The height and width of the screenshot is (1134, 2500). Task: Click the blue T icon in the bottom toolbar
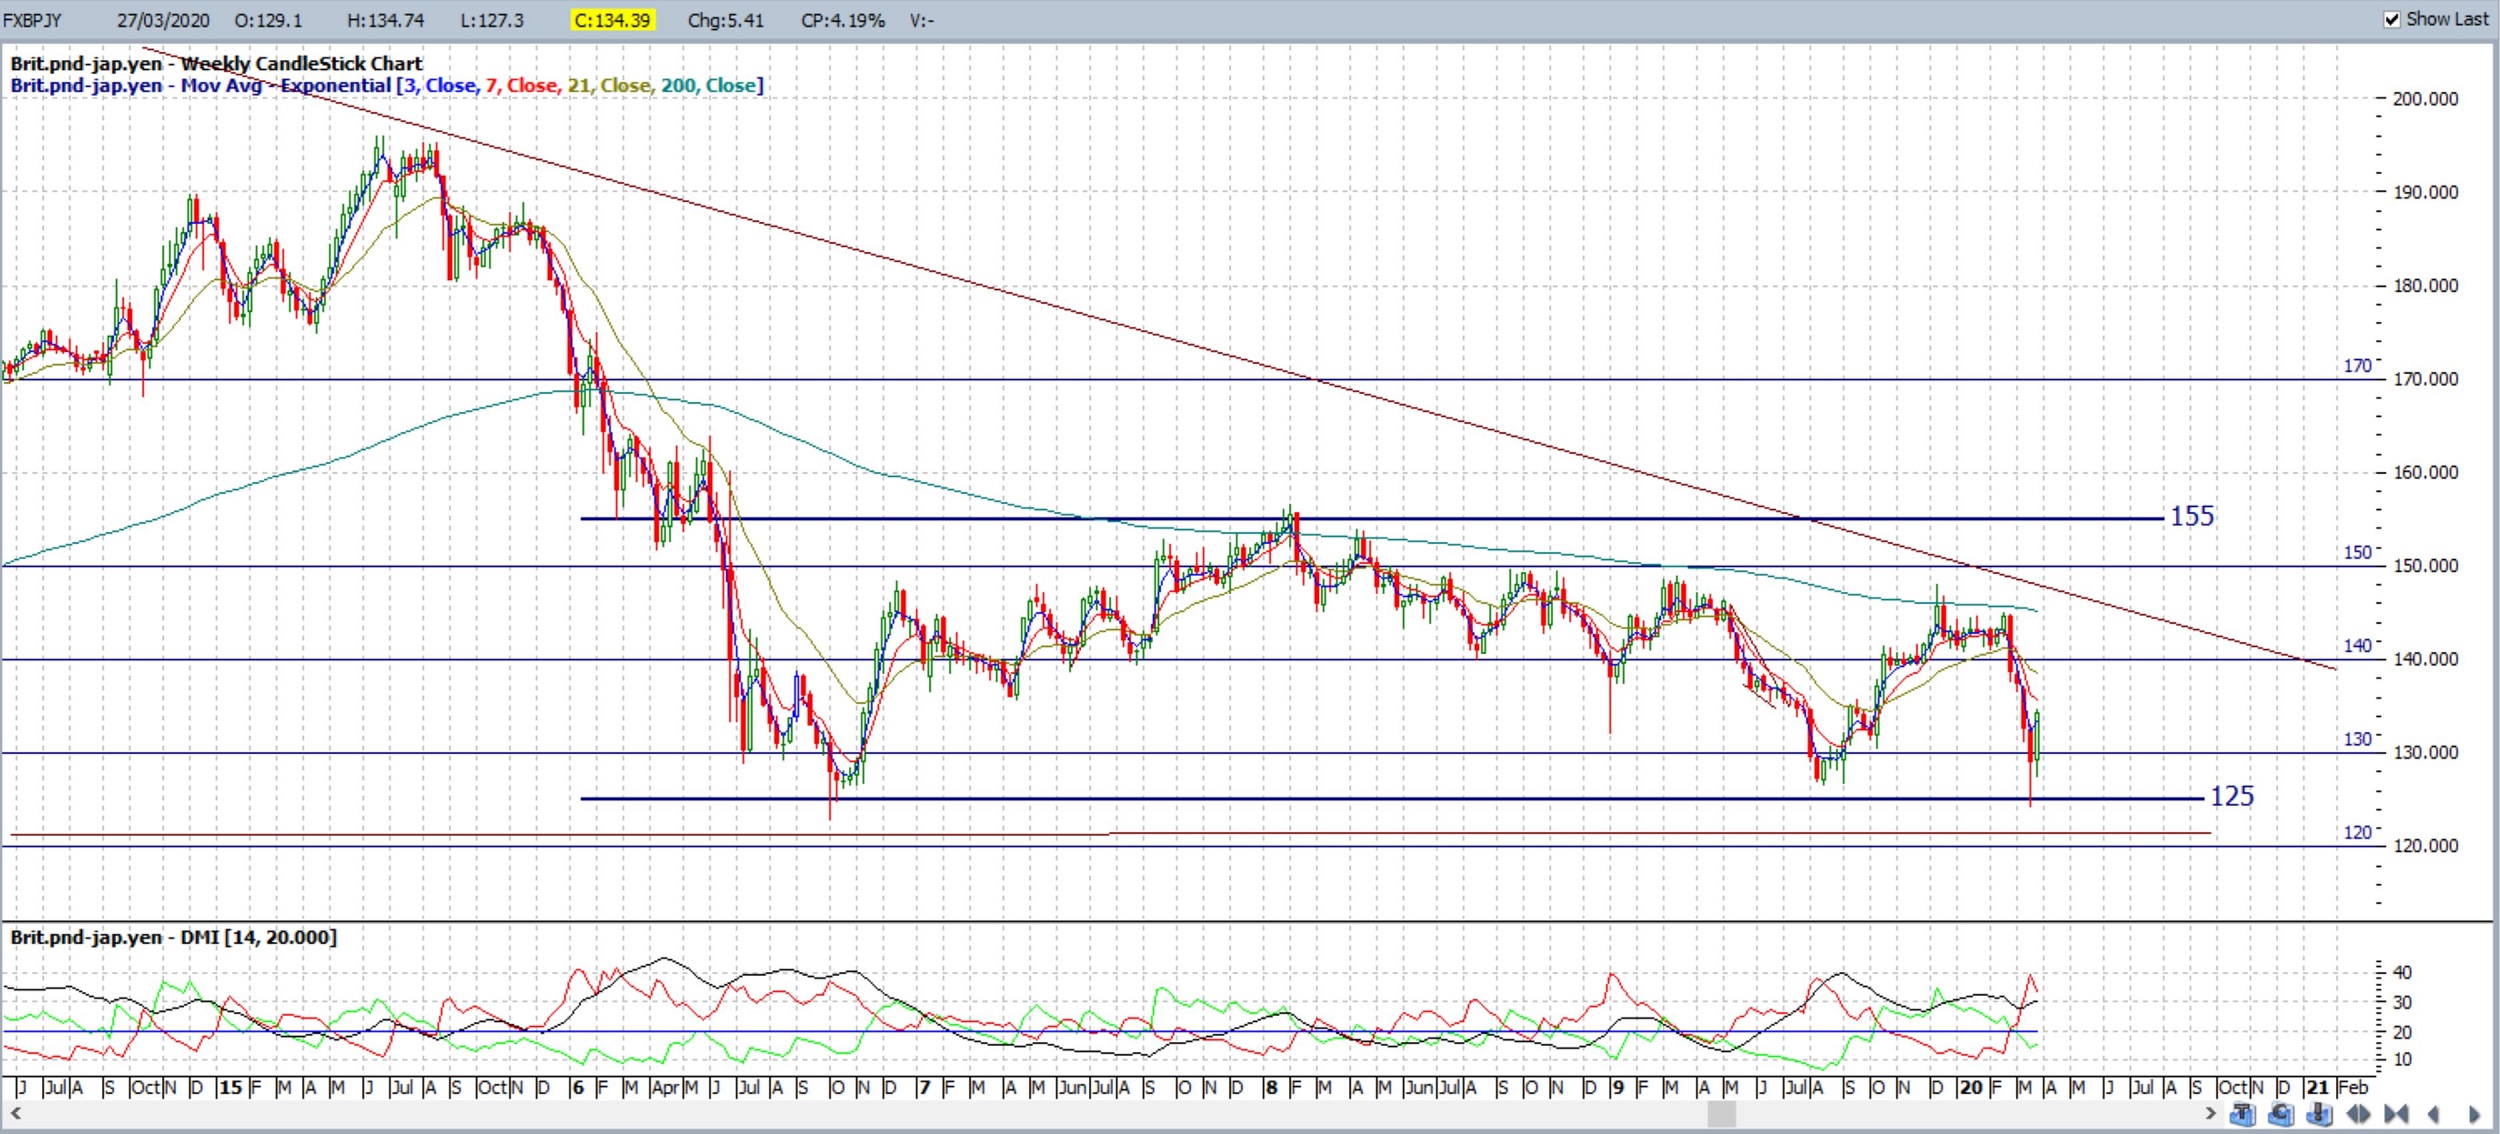pos(2243,1114)
